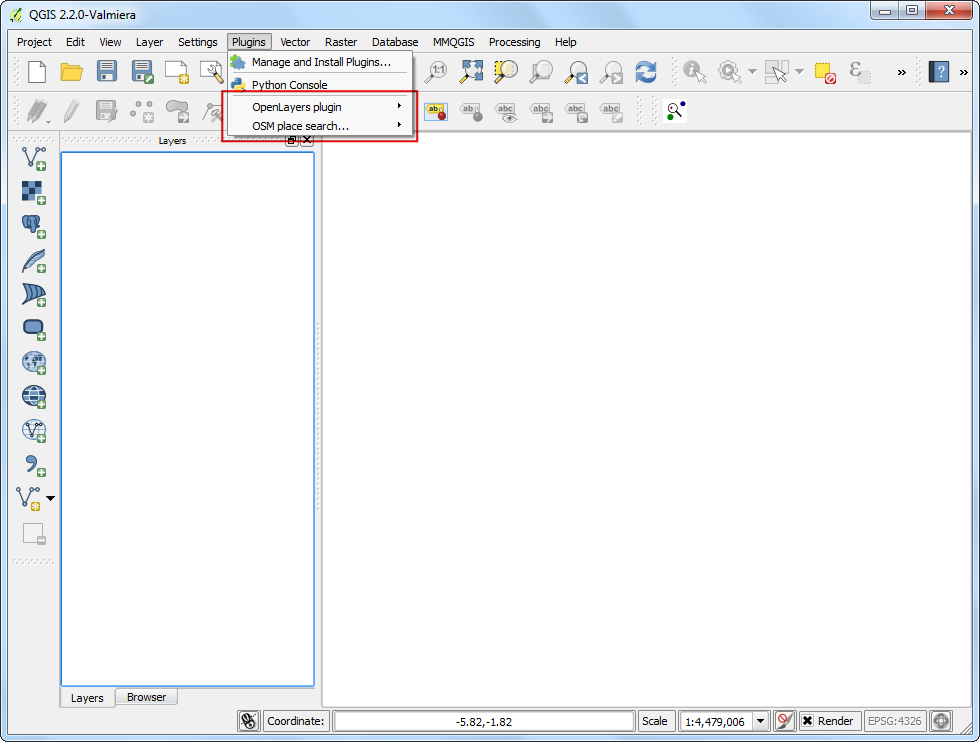Open the Scale dropdown arrow

click(760, 721)
